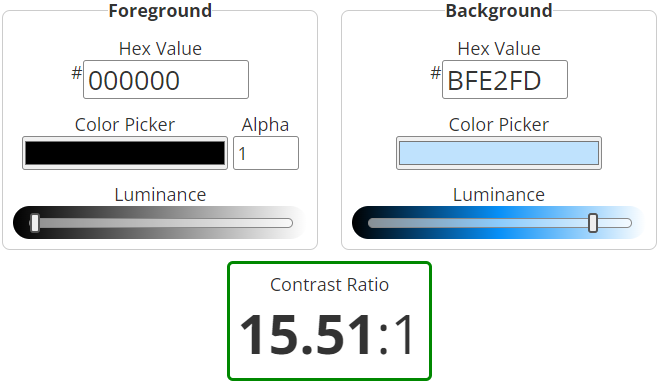The image size is (659, 384).
Task: Click the "Background" section heading
Action: pyautogui.click(x=499, y=11)
